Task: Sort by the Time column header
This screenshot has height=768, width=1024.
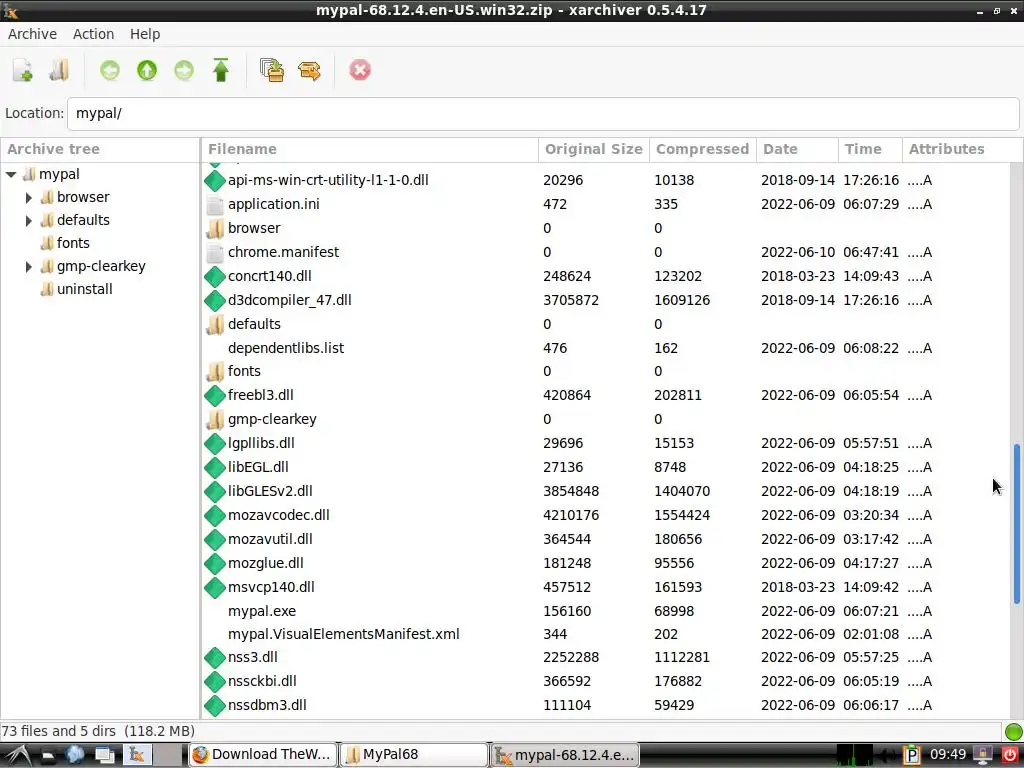Action: [870, 150]
